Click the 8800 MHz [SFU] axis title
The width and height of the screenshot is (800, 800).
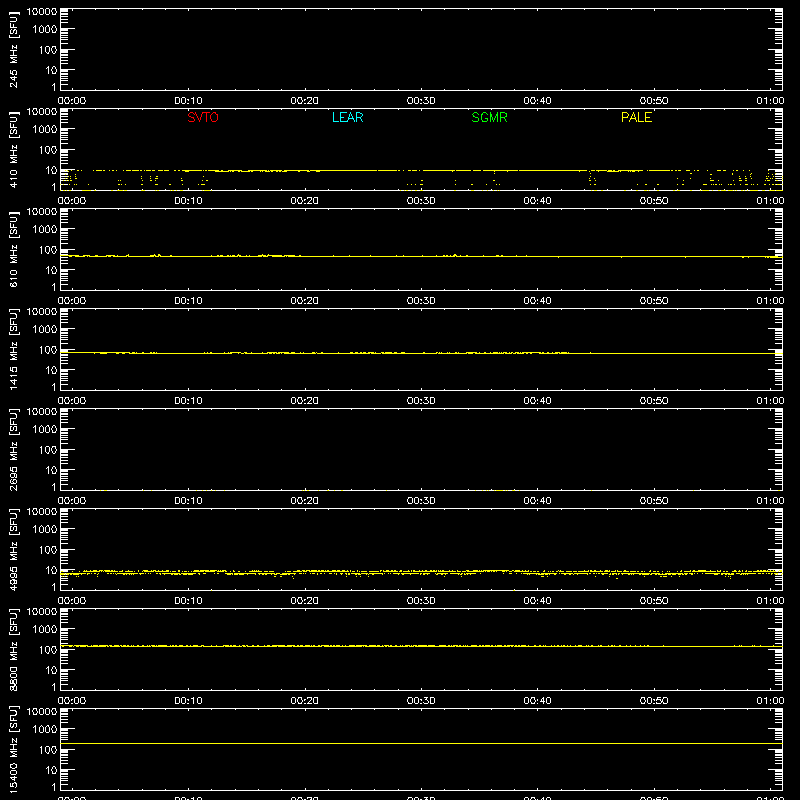coord(13,649)
